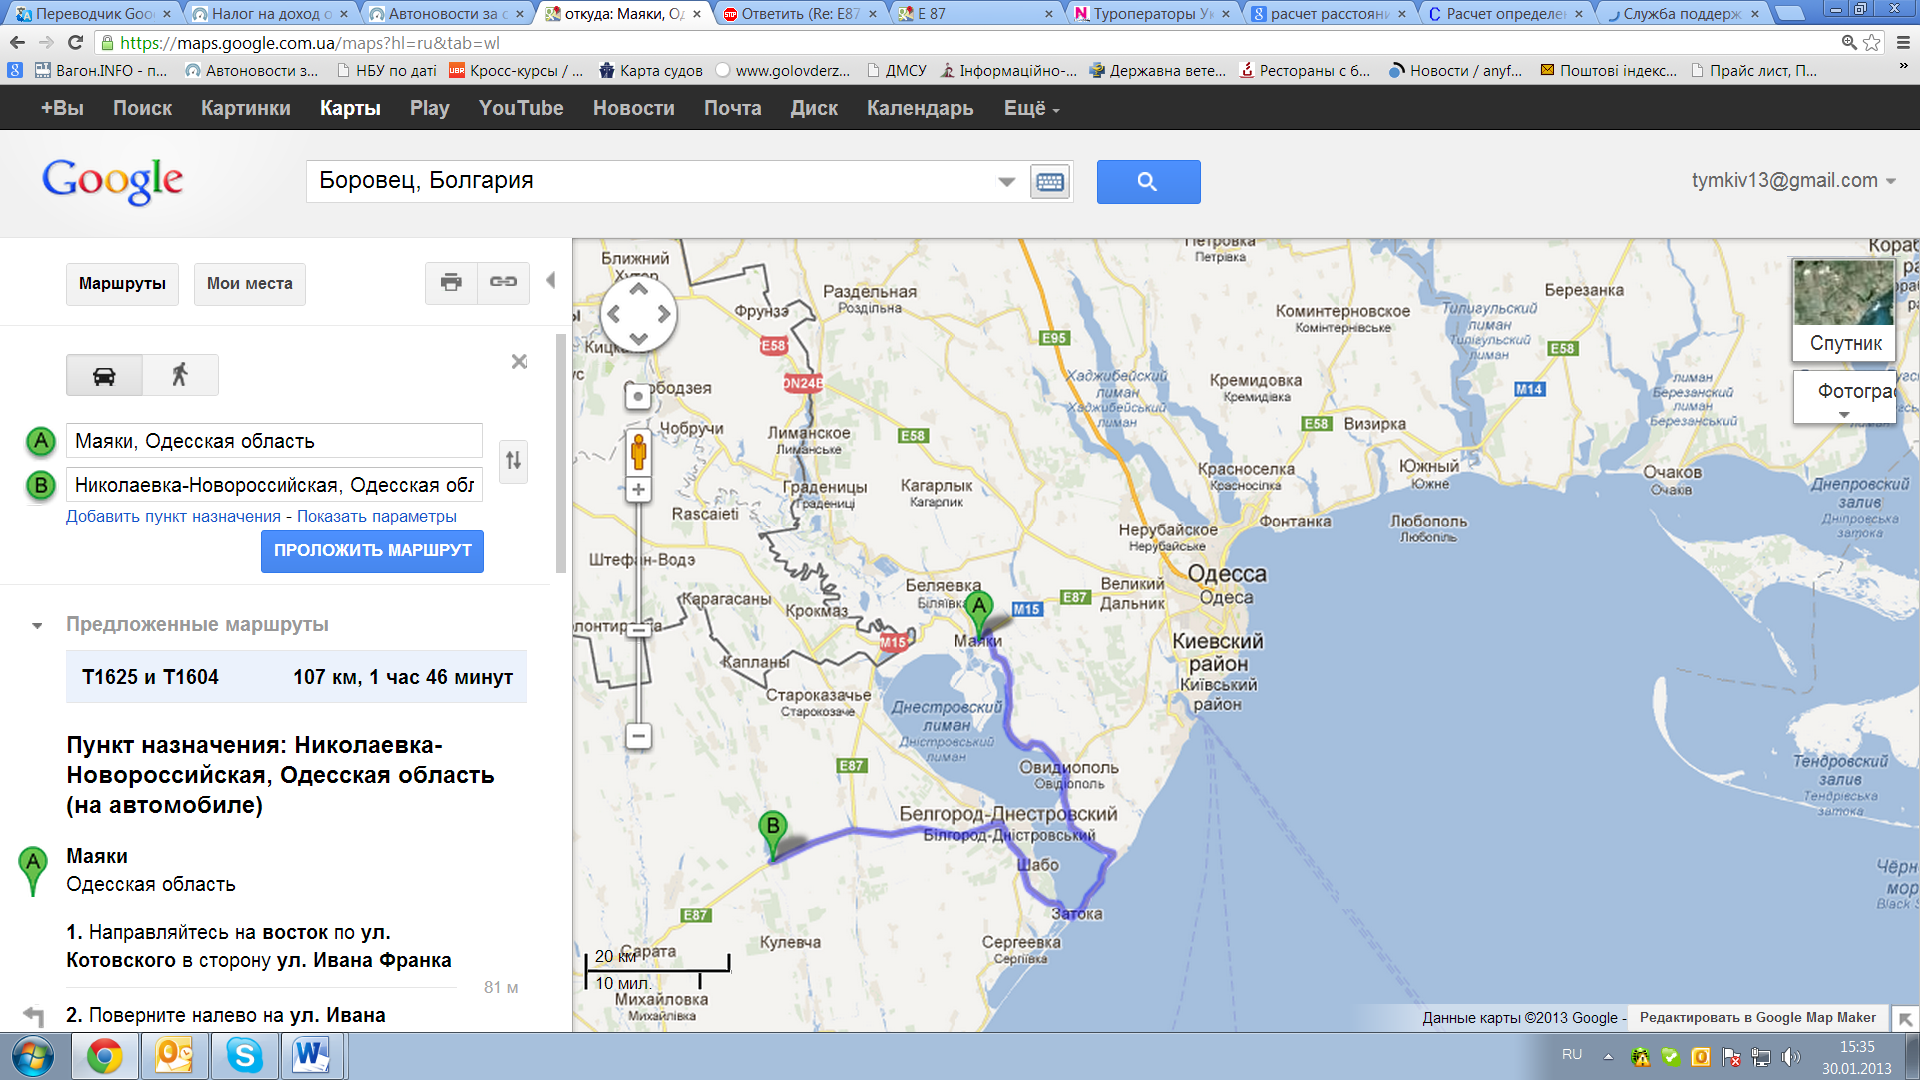Expand the search box suggestions arrow

pyautogui.click(x=1006, y=182)
